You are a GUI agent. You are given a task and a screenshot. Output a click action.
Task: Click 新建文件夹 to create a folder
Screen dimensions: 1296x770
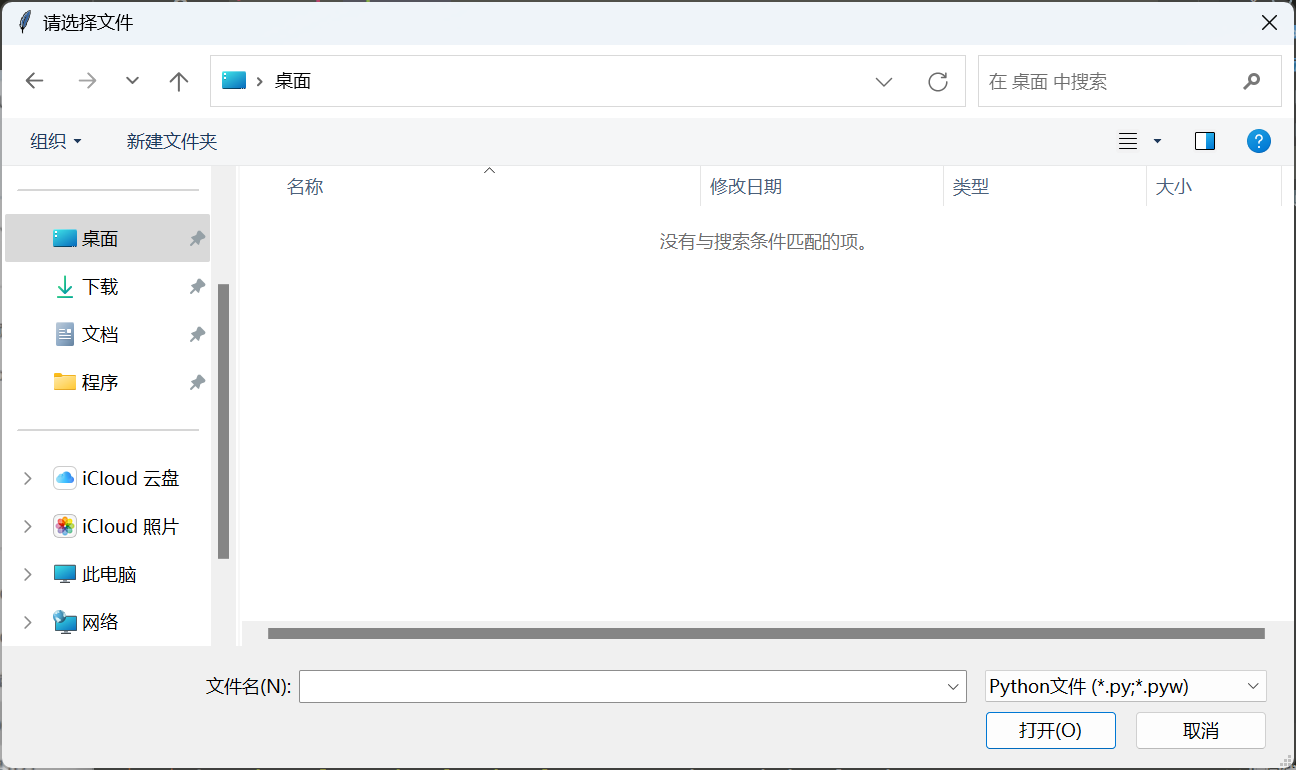(171, 140)
